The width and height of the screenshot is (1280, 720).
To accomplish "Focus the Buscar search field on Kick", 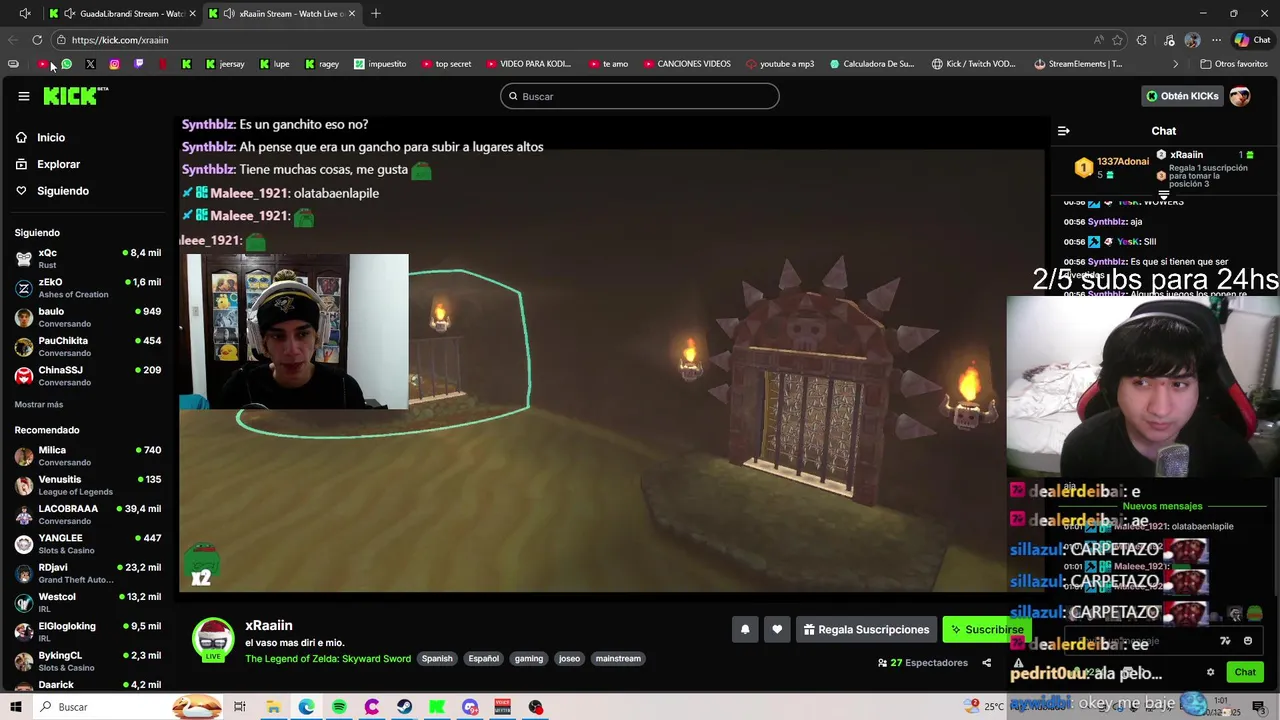I will coord(640,96).
